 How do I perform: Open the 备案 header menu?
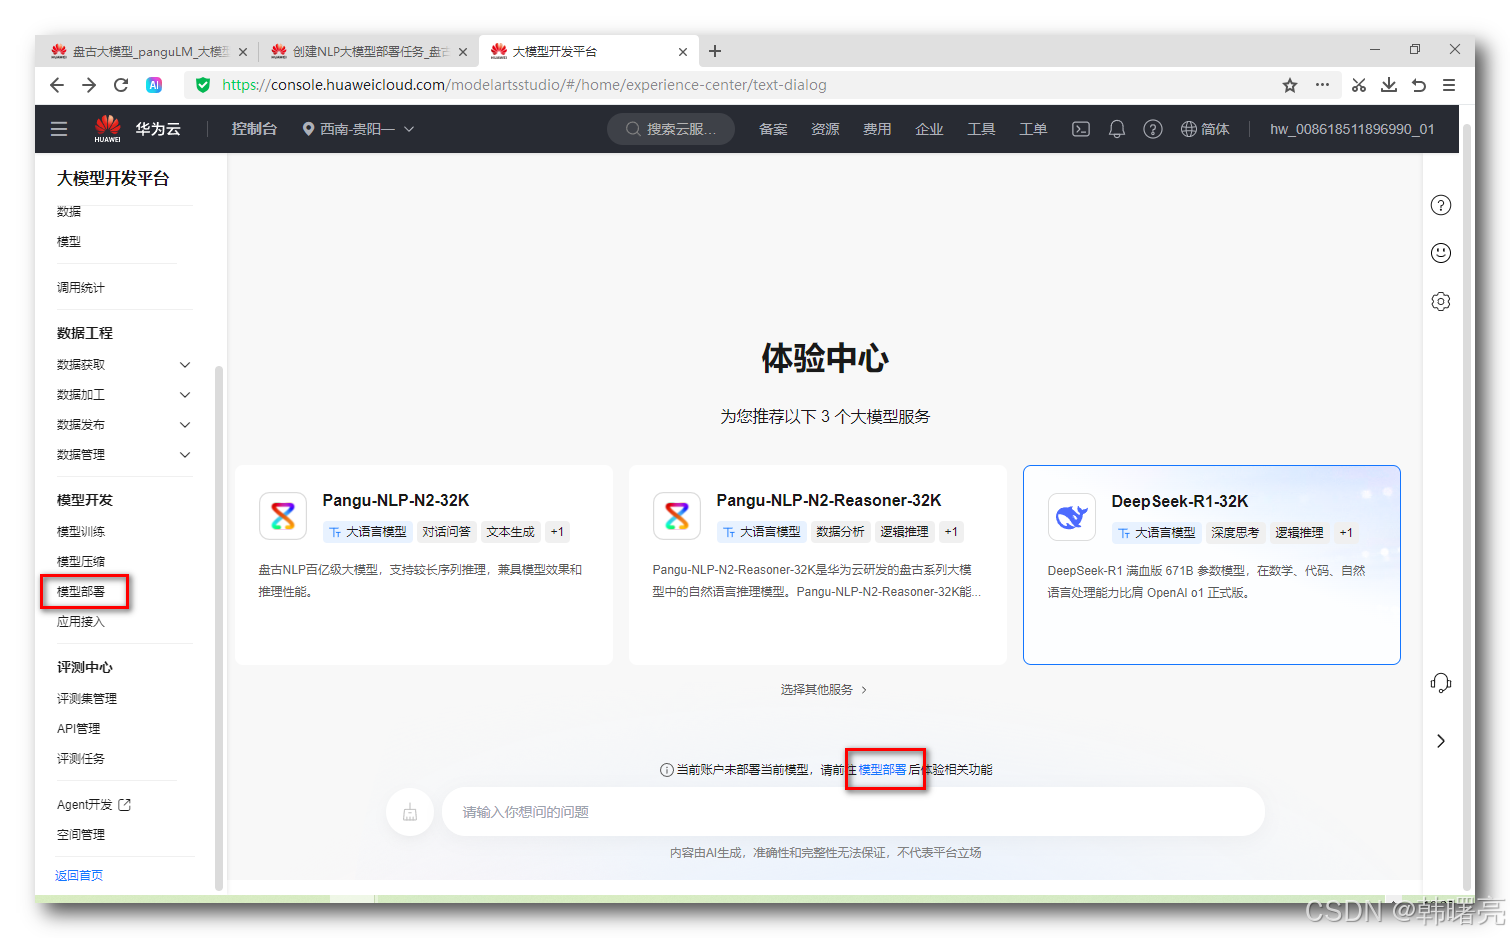[773, 129]
